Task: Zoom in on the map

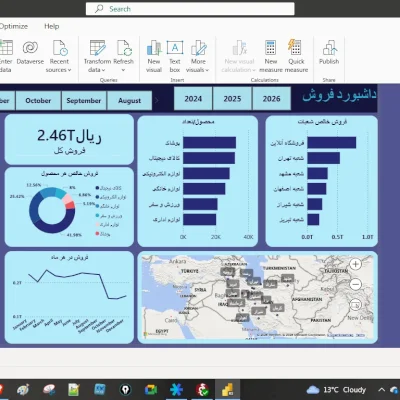Action: (356, 264)
